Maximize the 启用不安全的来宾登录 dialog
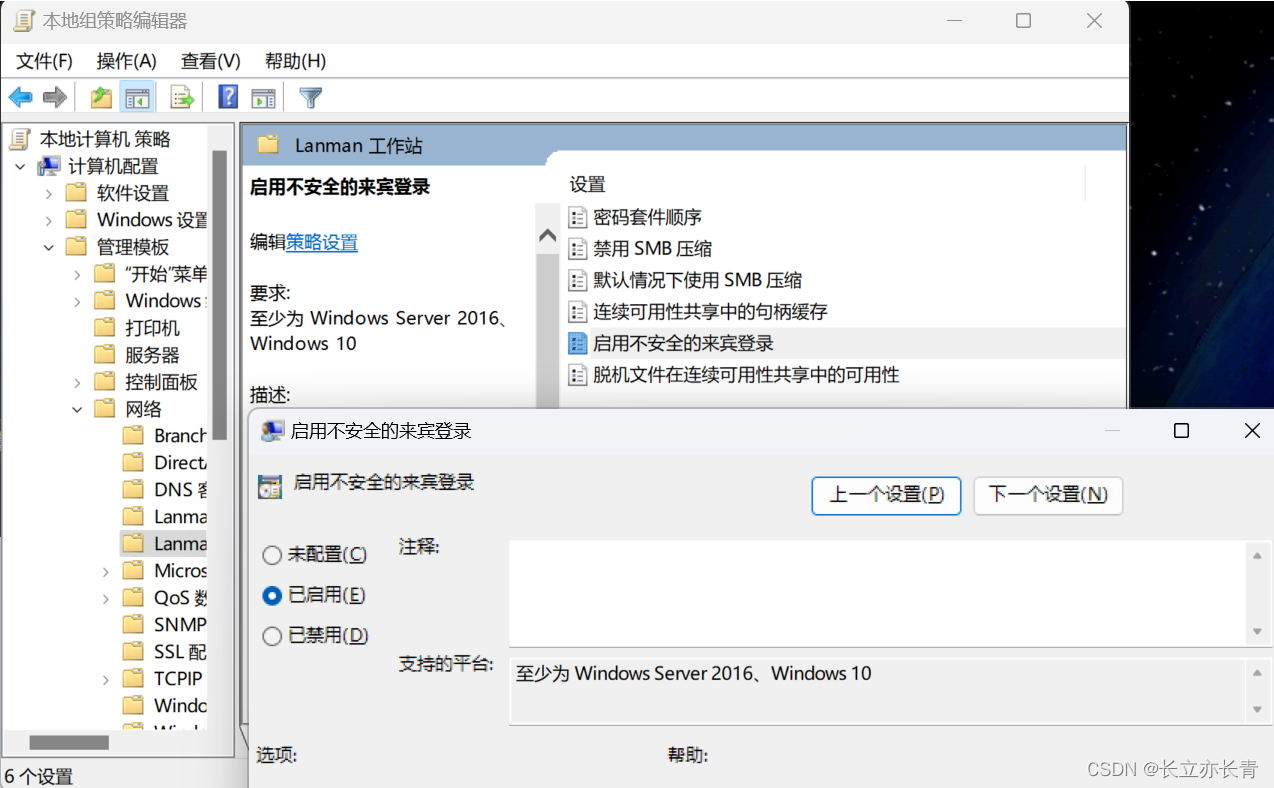 pyautogui.click(x=1181, y=430)
